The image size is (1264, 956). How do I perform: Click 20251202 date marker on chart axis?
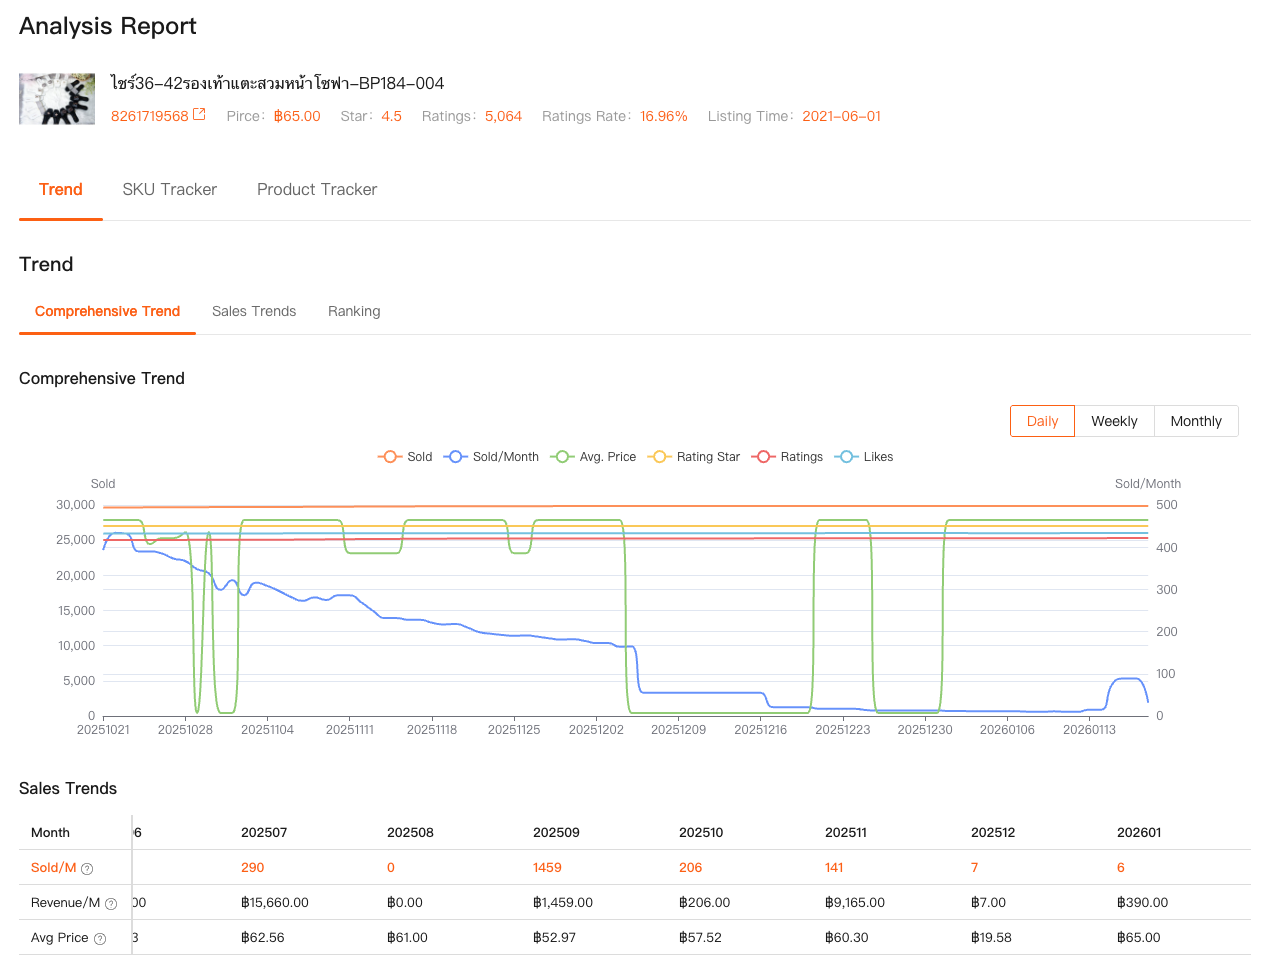click(x=596, y=730)
